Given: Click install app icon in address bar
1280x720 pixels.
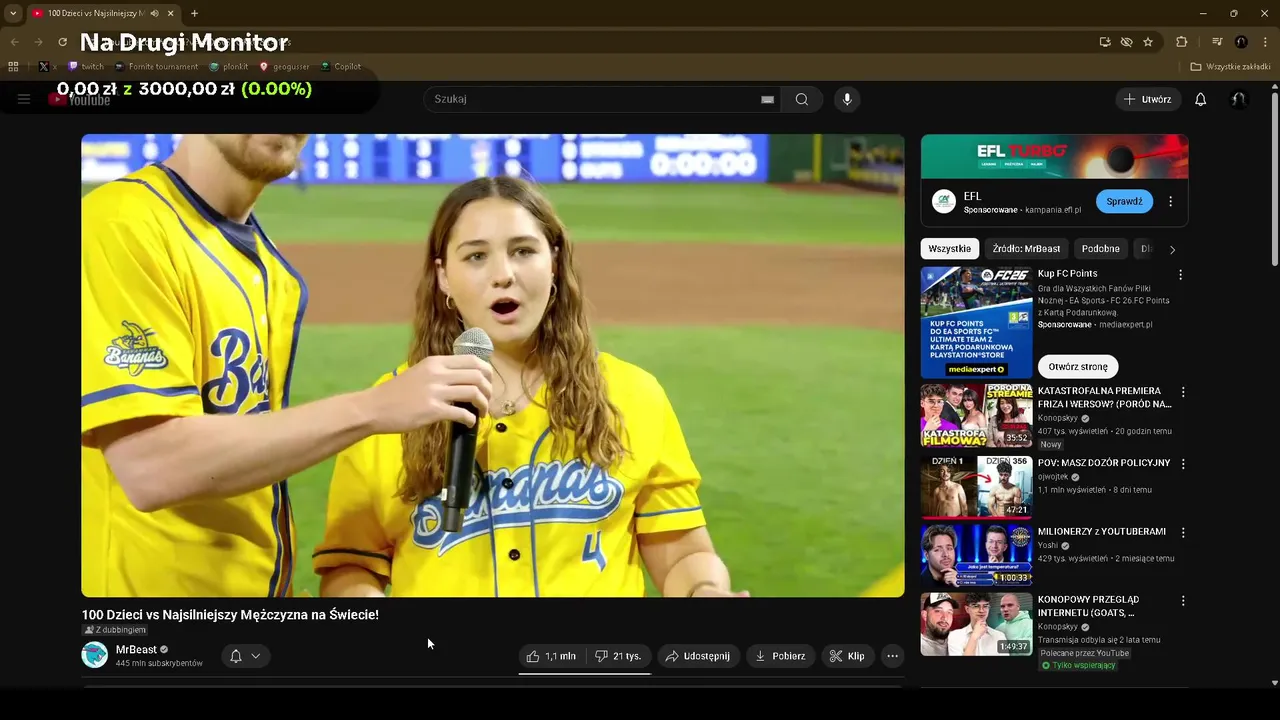Looking at the screenshot, I should (1105, 42).
